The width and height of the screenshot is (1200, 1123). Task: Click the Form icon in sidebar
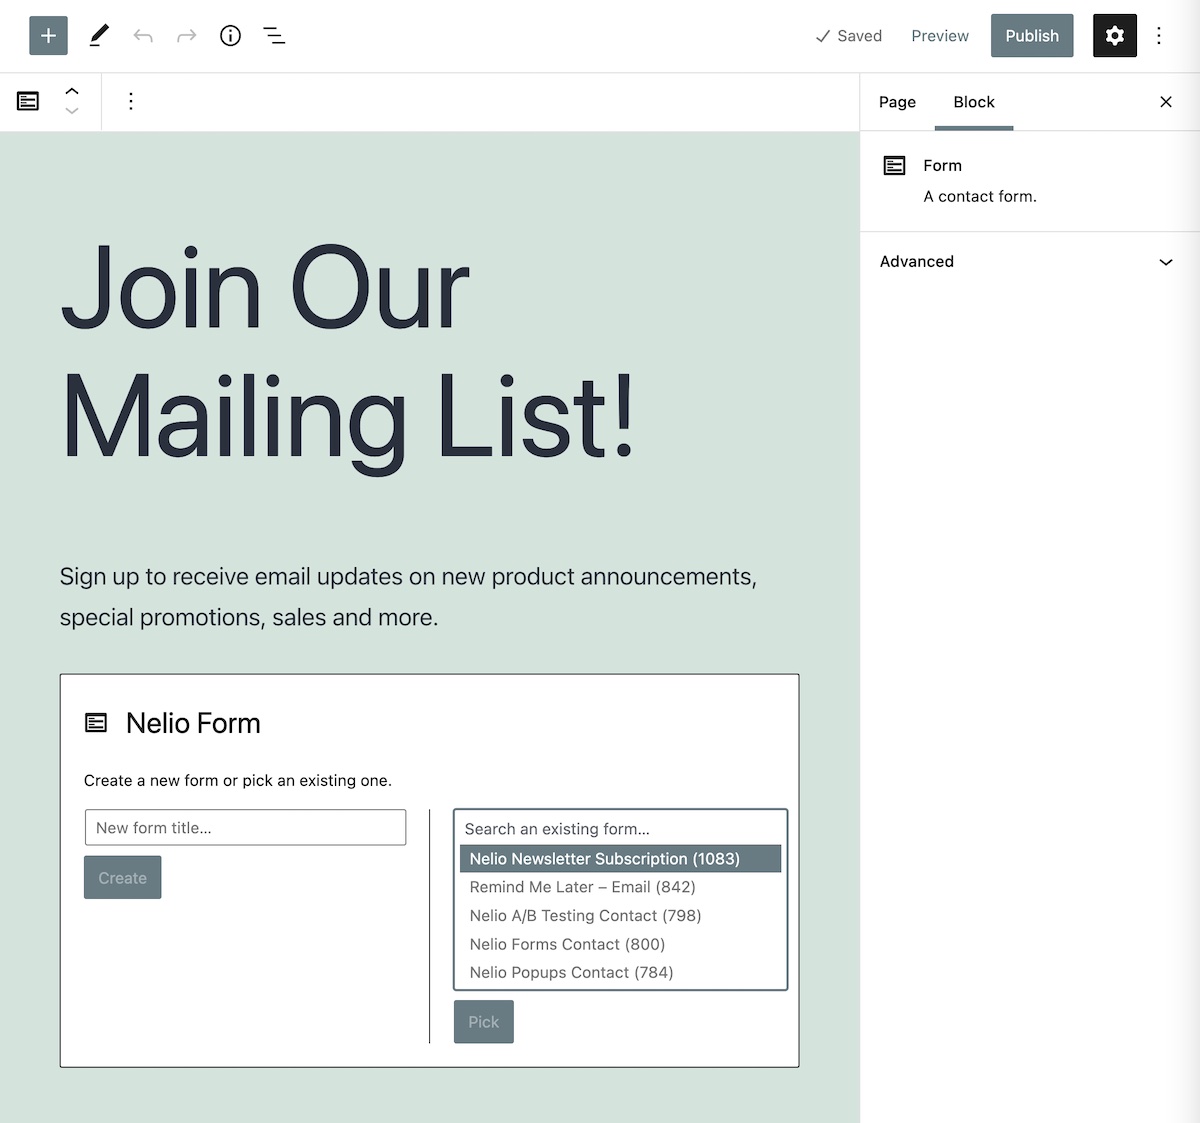point(895,166)
